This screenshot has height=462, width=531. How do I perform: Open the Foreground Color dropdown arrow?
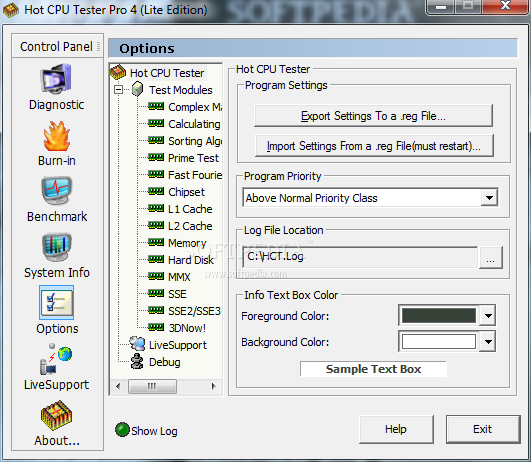coord(488,316)
